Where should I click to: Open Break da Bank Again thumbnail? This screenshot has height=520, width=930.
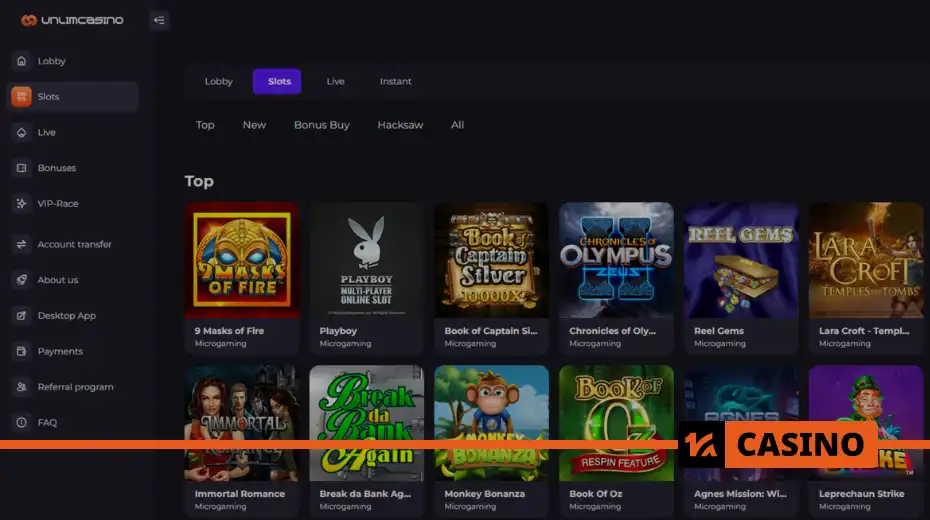pos(367,423)
